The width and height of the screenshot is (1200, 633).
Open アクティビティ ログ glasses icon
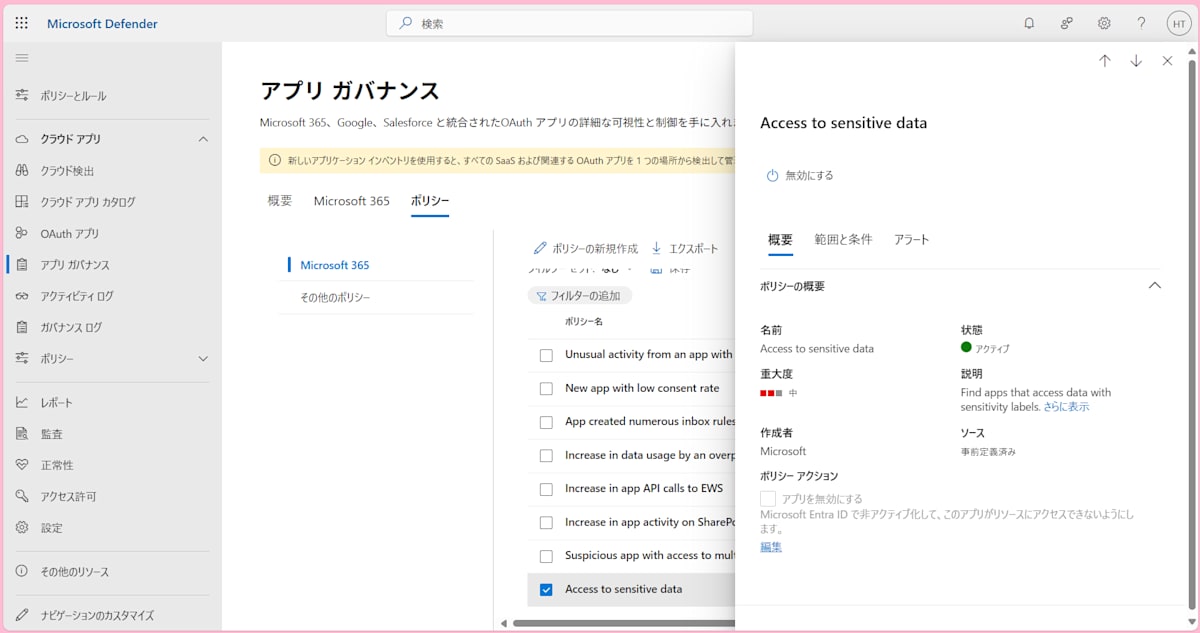[x=22, y=296]
